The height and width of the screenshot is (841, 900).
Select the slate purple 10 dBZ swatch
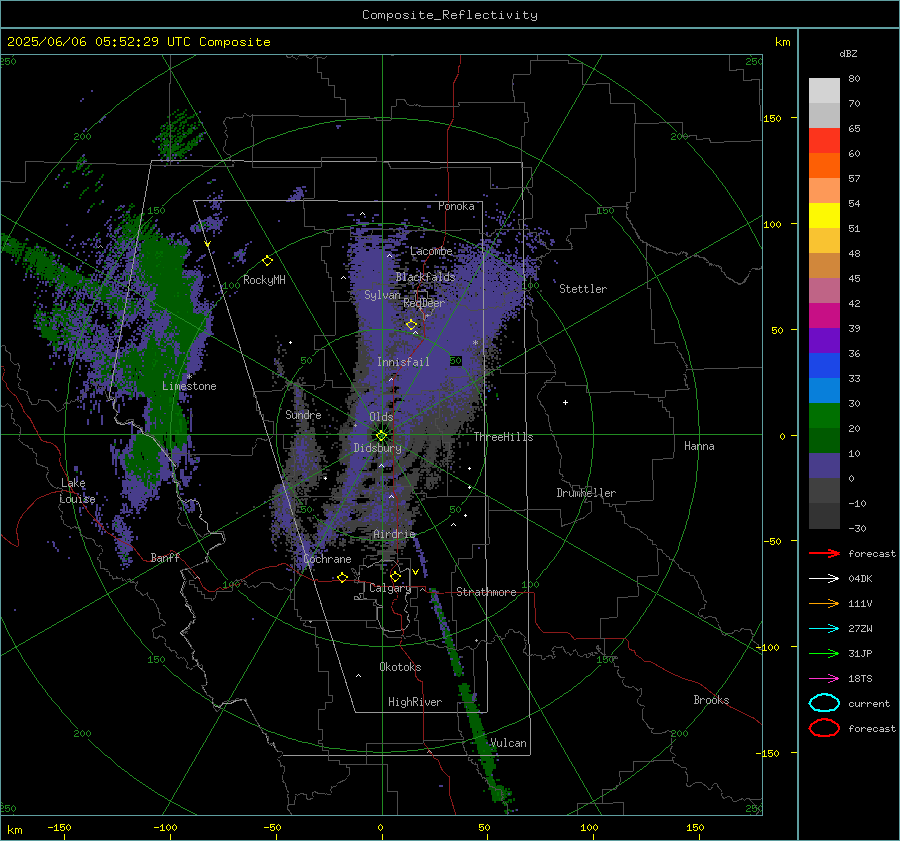pos(824,466)
